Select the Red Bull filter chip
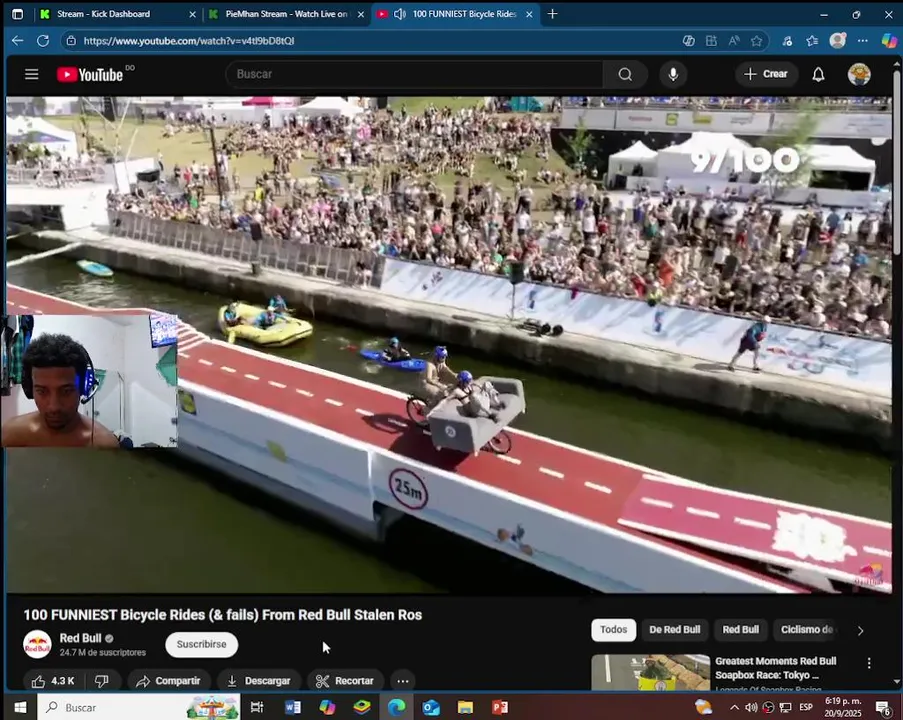 pos(741,630)
